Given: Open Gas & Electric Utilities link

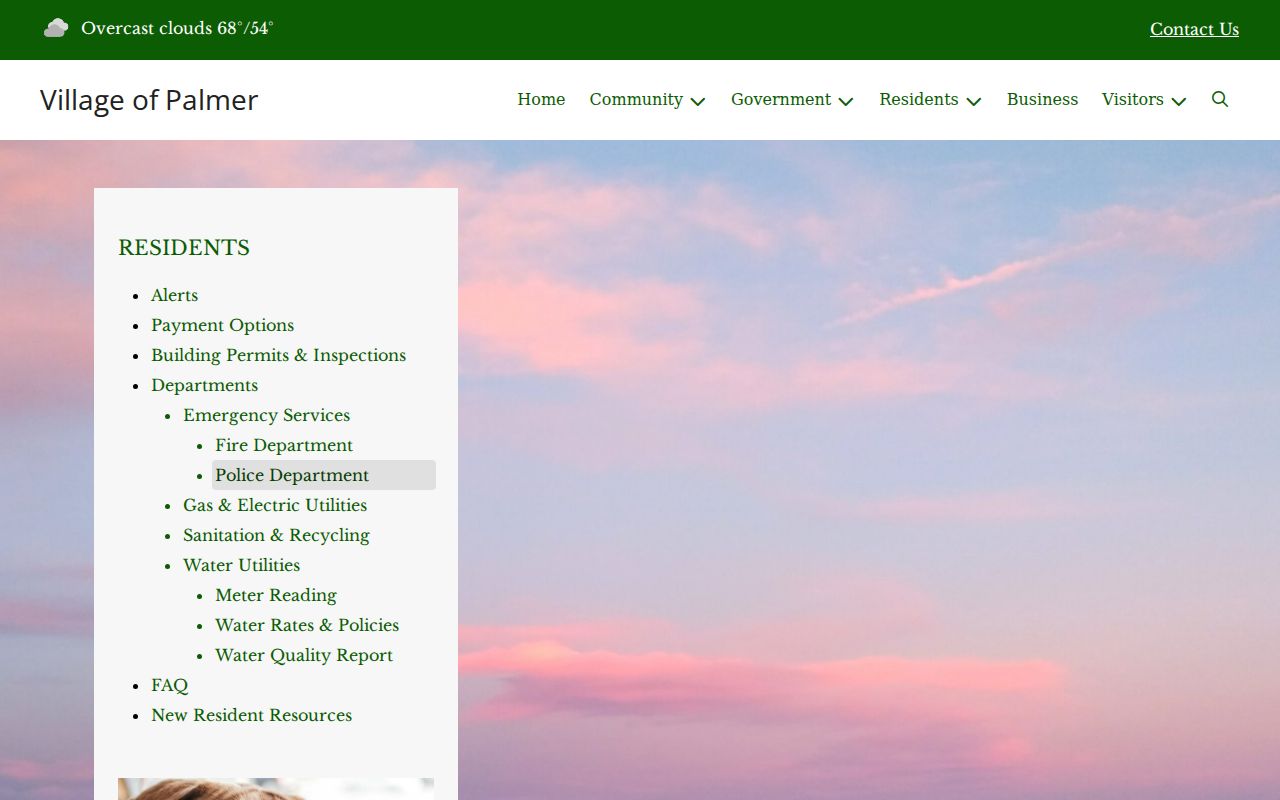Looking at the screenshot, I should point(275,505).
